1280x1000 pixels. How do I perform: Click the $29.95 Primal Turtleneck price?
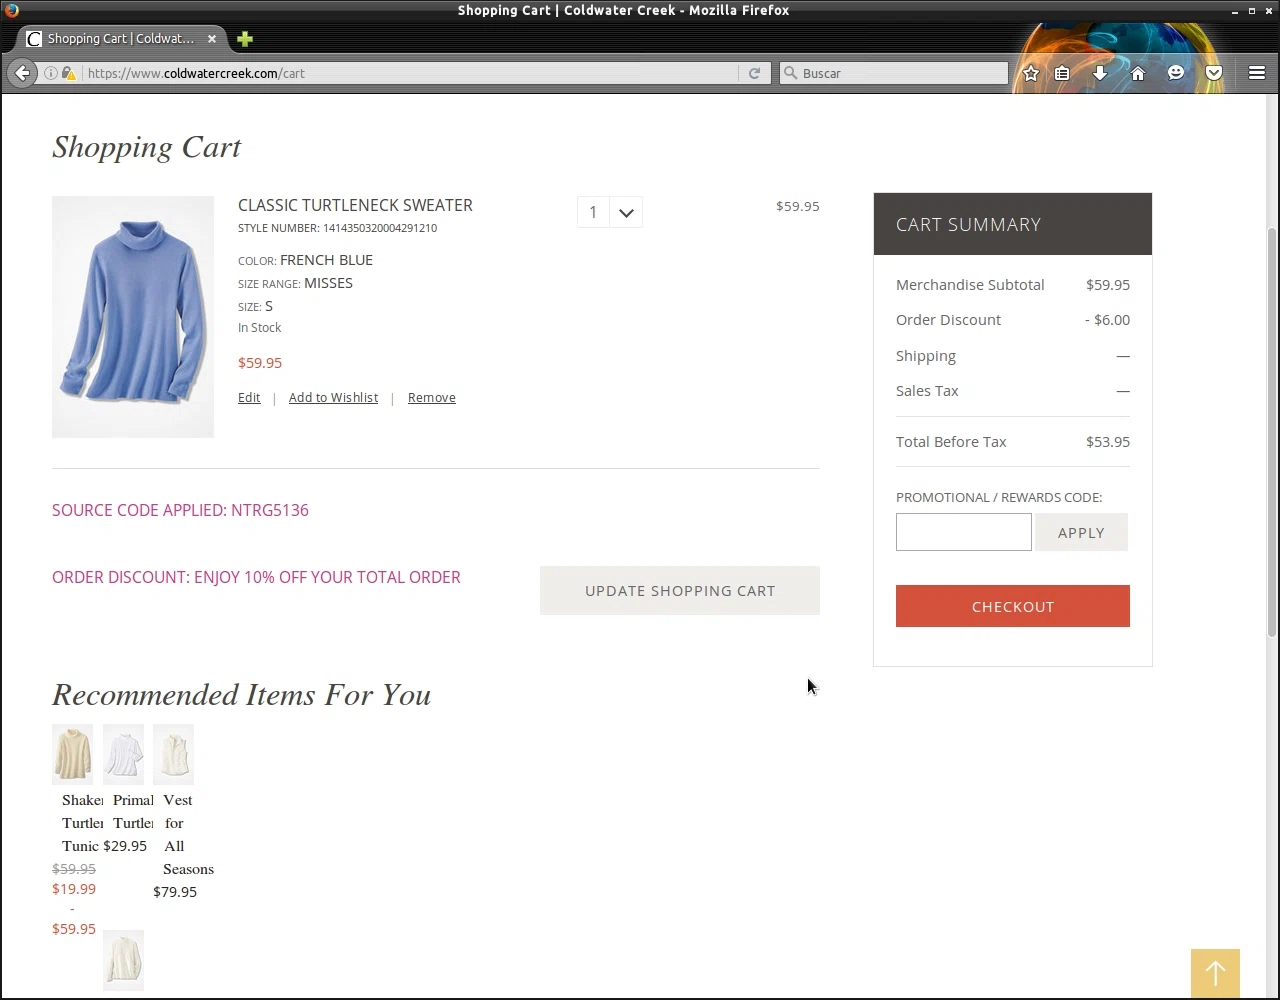point(125,846)
